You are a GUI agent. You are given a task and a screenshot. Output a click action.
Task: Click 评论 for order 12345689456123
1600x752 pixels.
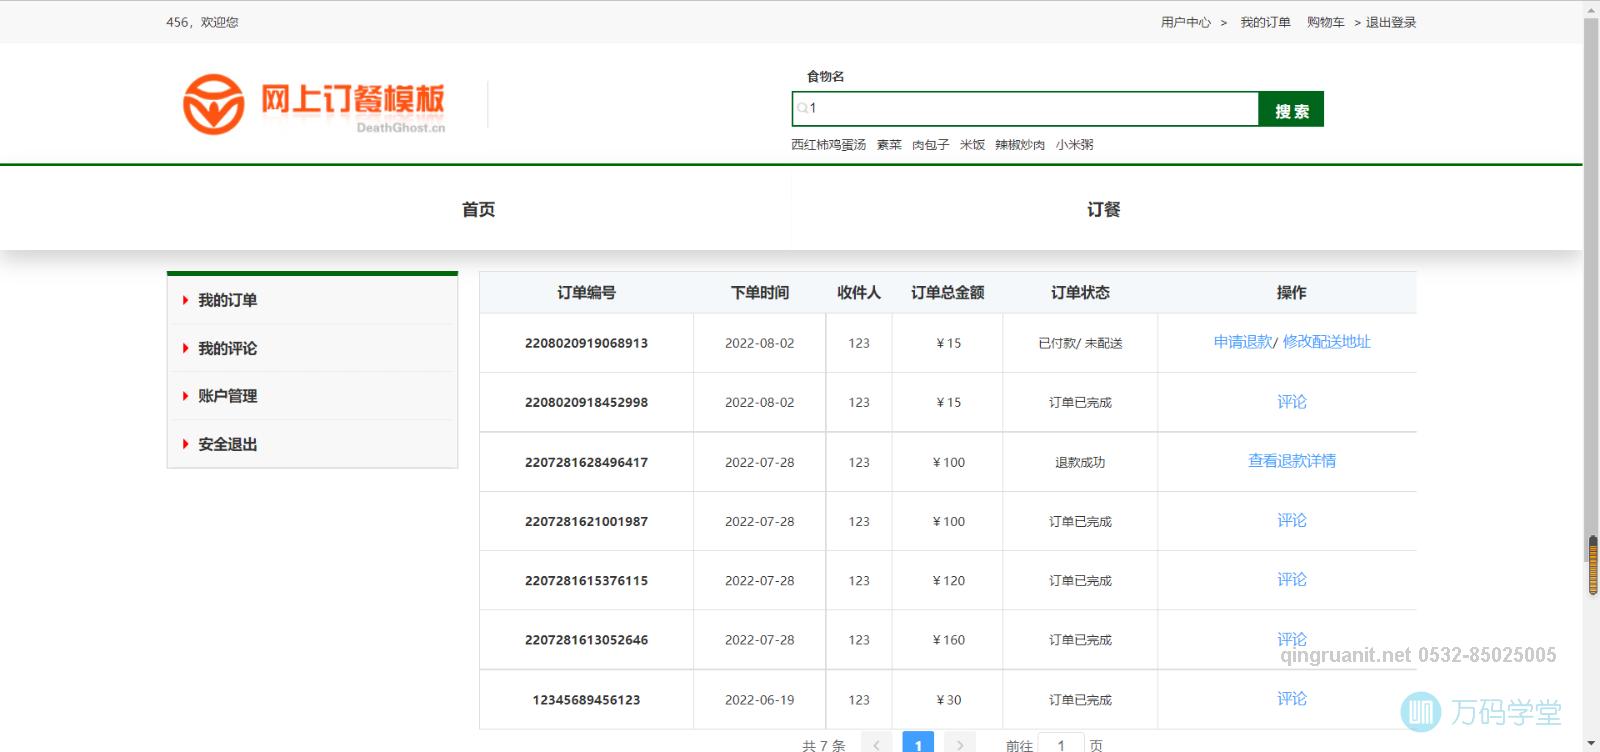point(1292,698)
